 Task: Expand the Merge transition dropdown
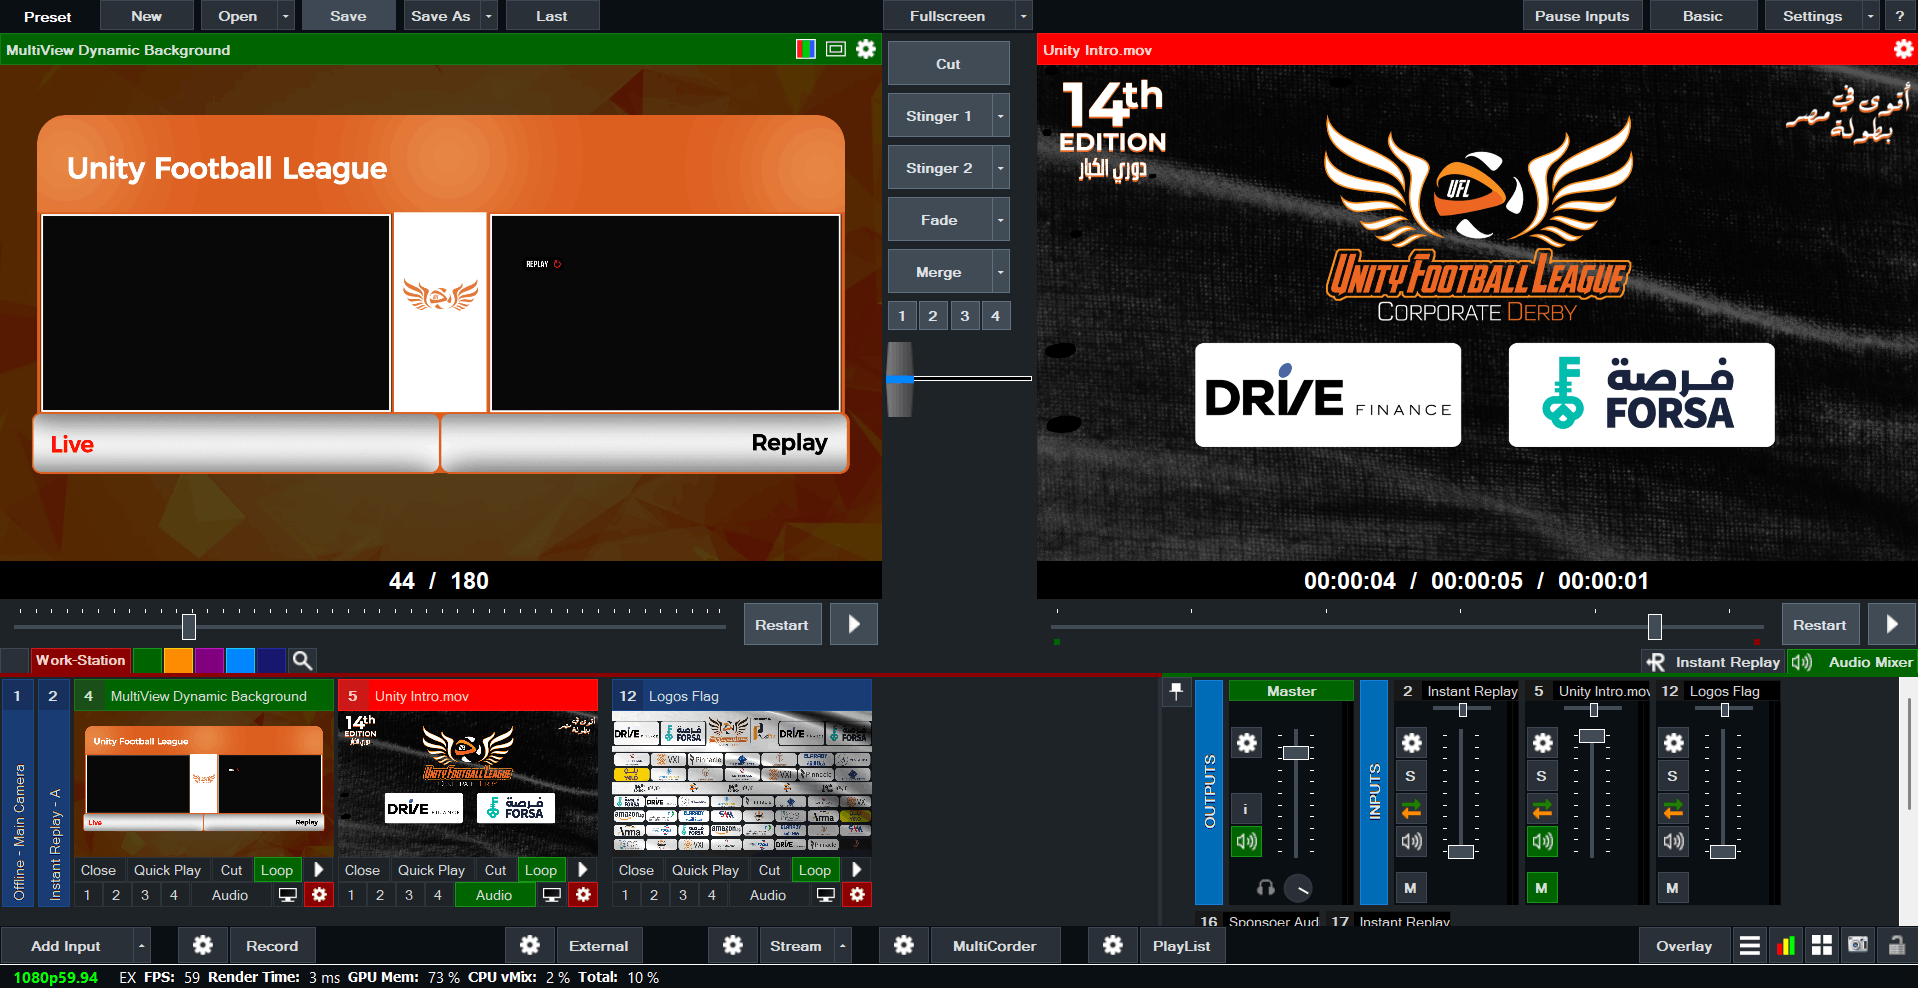pos(1000,272)
